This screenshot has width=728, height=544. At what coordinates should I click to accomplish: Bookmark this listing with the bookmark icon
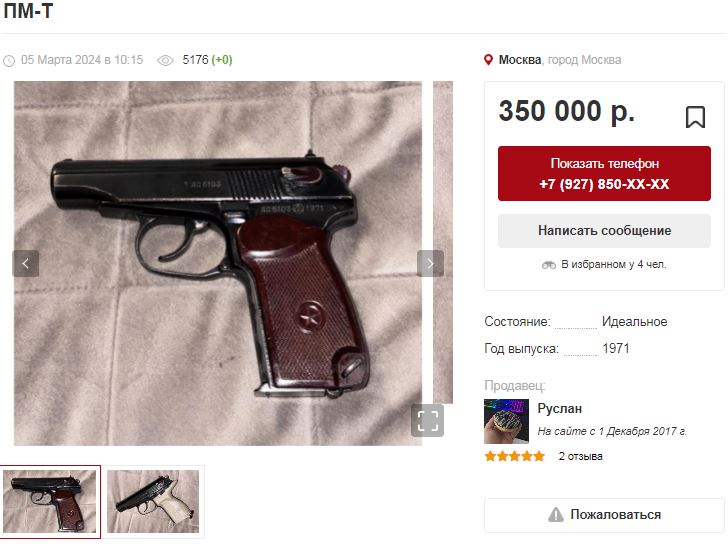coord(695,117)
